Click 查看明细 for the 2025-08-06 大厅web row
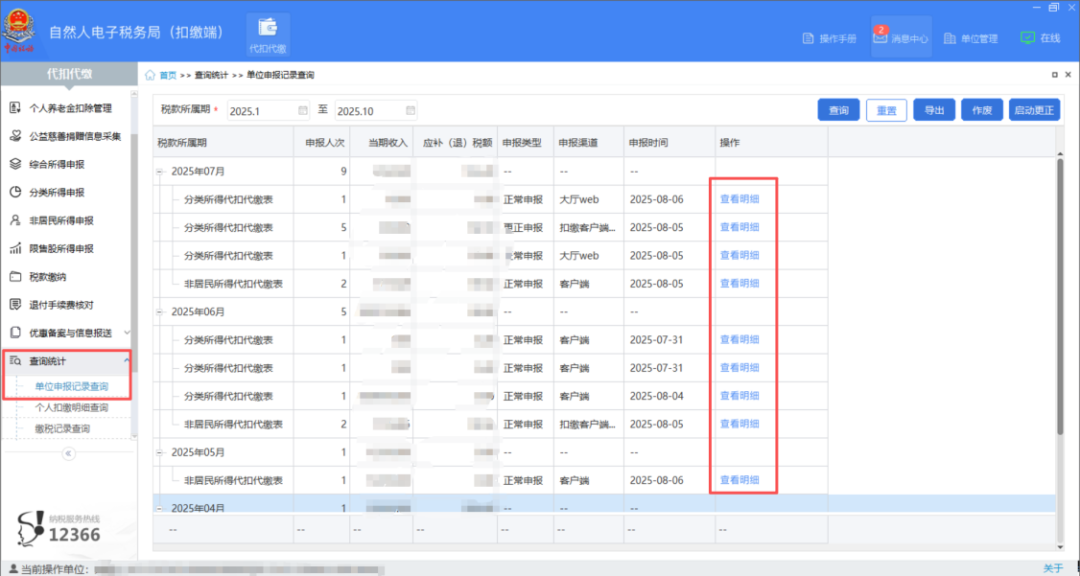Screen dimensions: 1080x576 click(x=739, y=199)
